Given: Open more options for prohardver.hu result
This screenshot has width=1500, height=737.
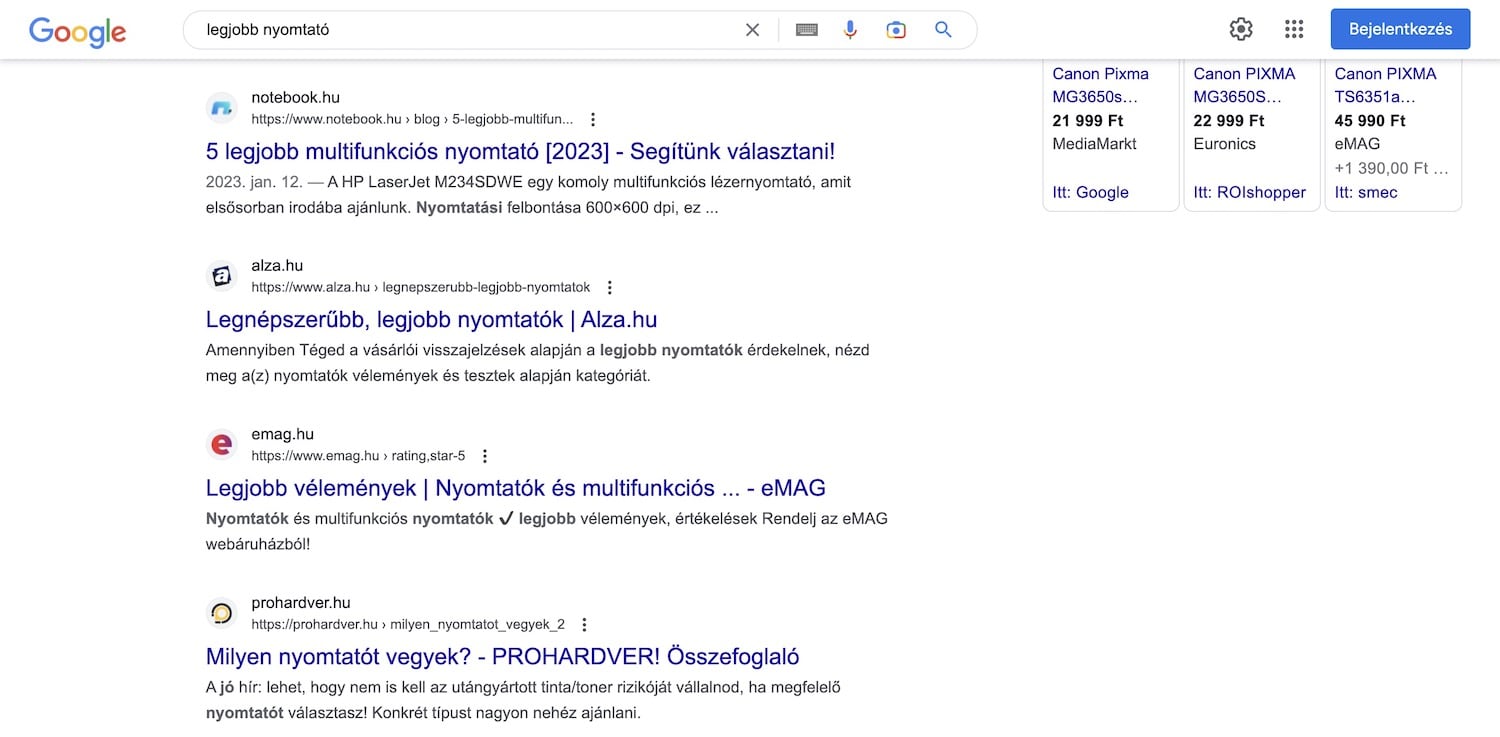Looking at the screenshot, I should [585, 624].
